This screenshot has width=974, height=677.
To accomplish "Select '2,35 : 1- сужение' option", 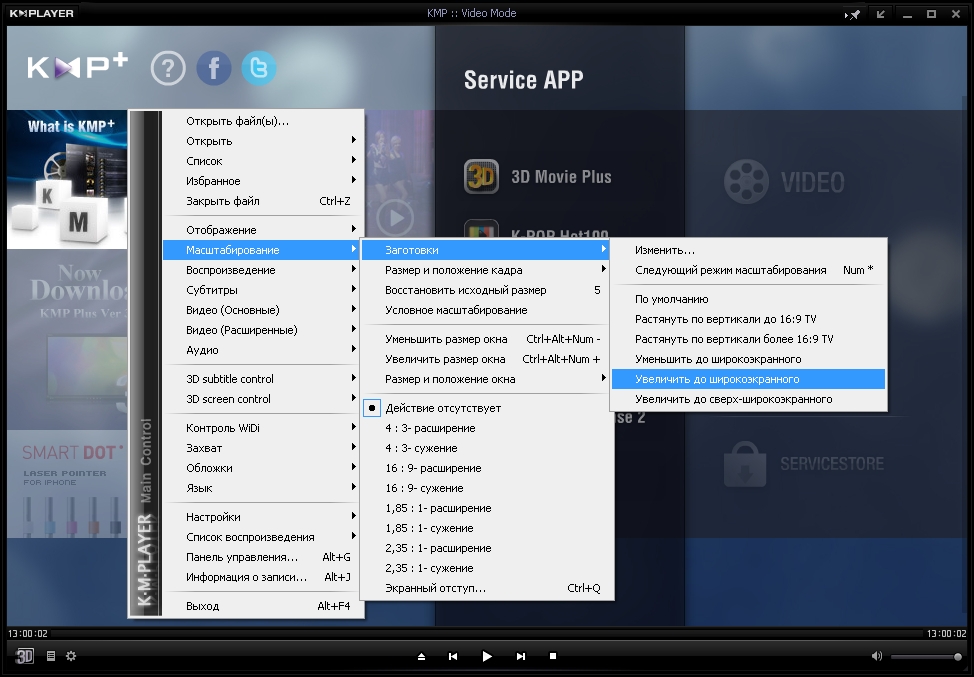I will 487,568.
